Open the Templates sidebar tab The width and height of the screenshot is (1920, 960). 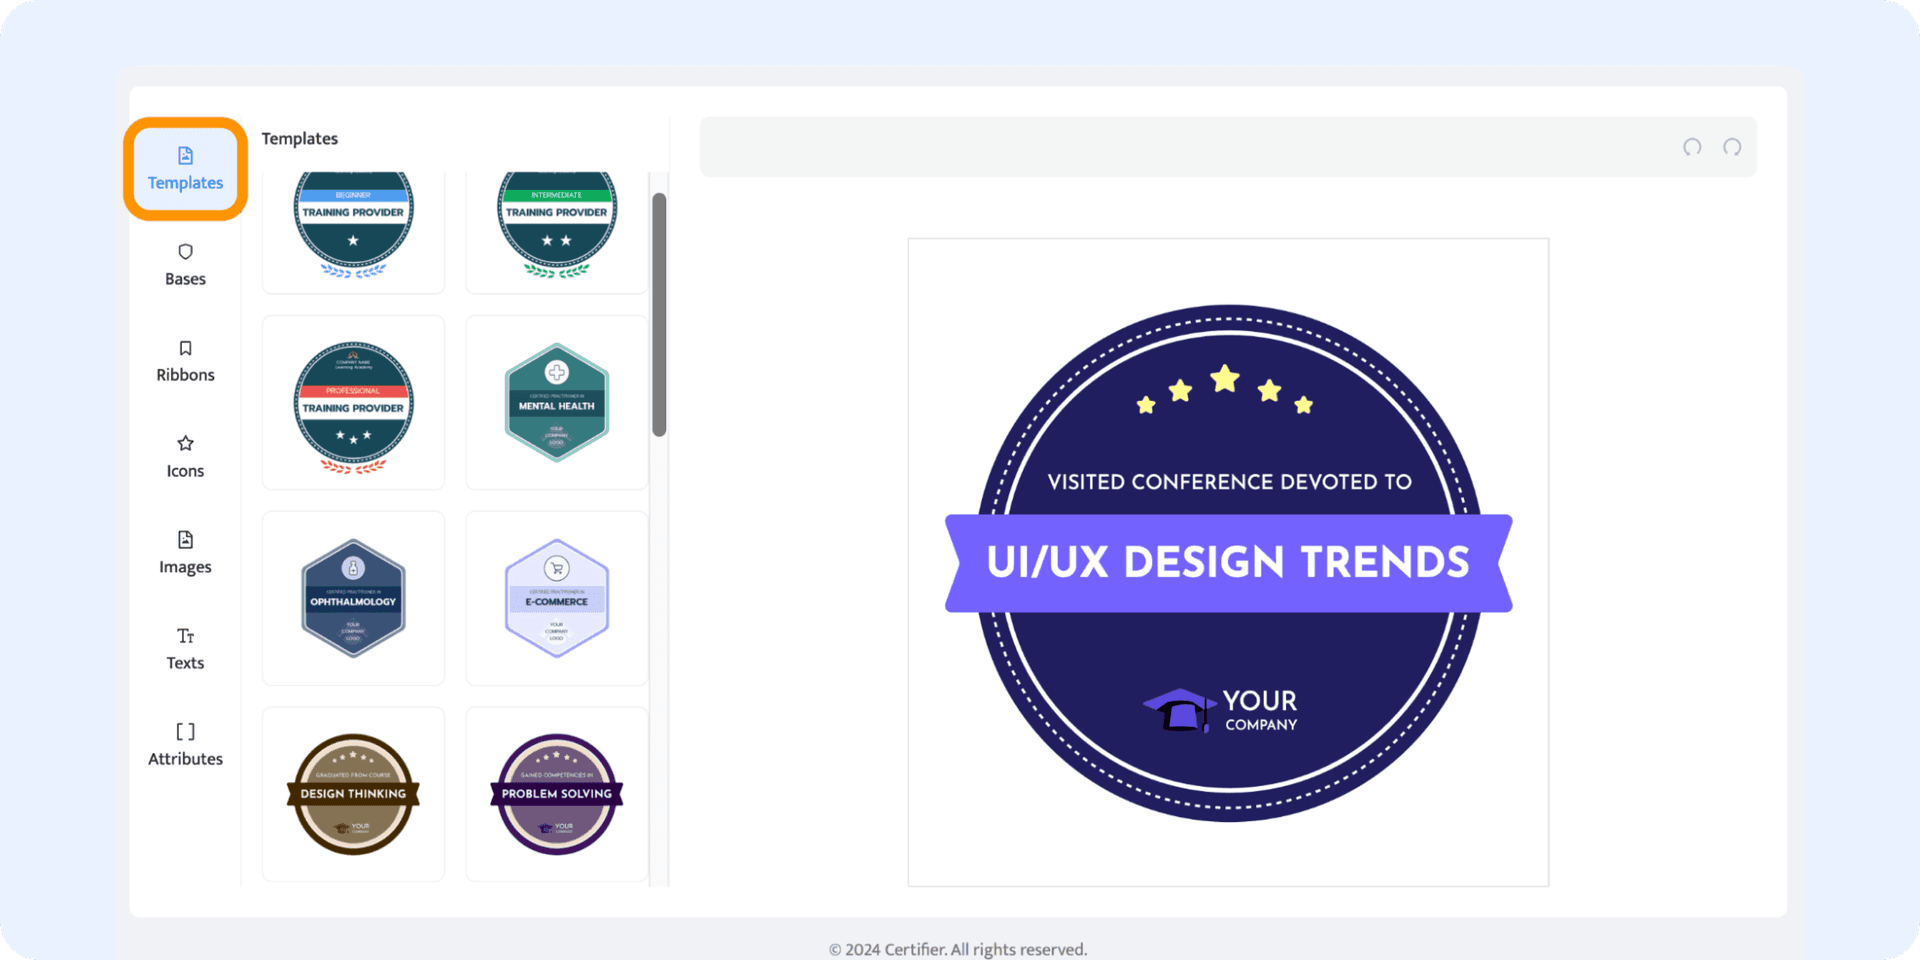[185, 169]
